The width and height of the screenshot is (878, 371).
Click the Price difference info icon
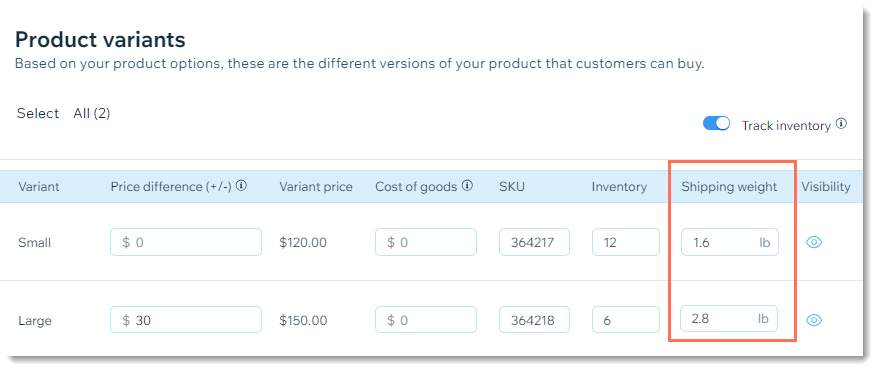241,186
